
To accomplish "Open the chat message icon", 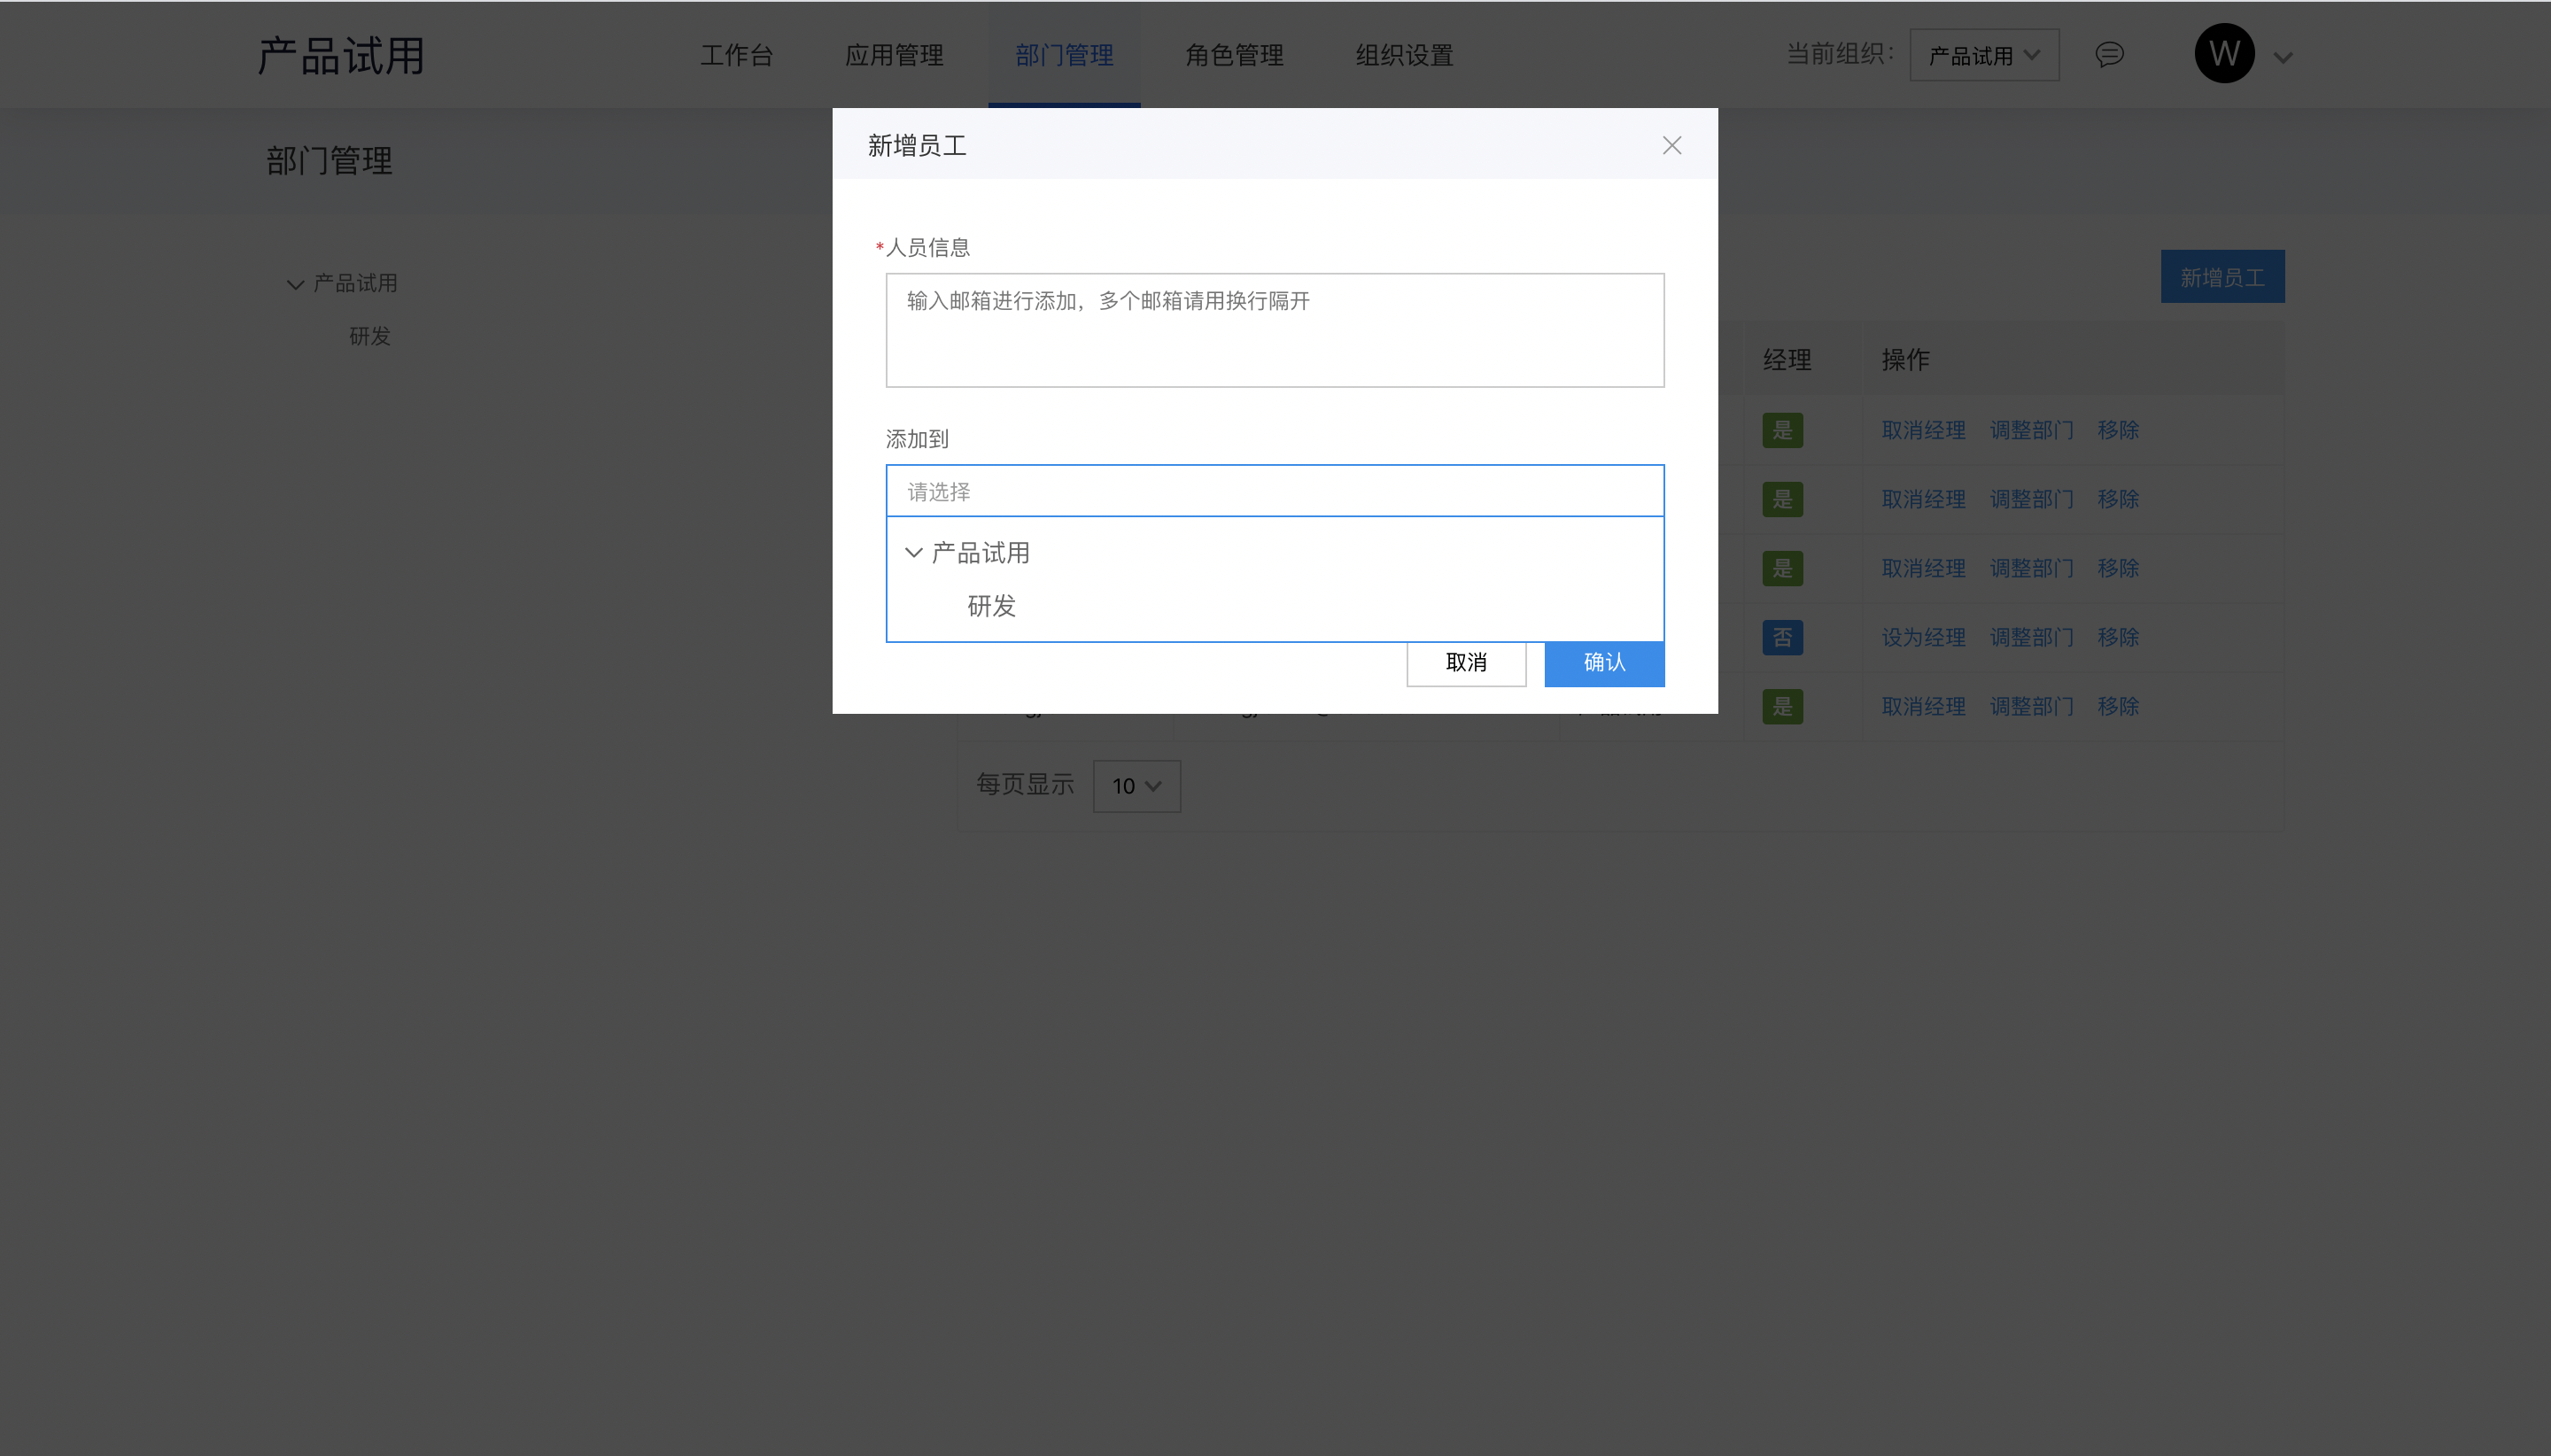I will click(2109, 54).
